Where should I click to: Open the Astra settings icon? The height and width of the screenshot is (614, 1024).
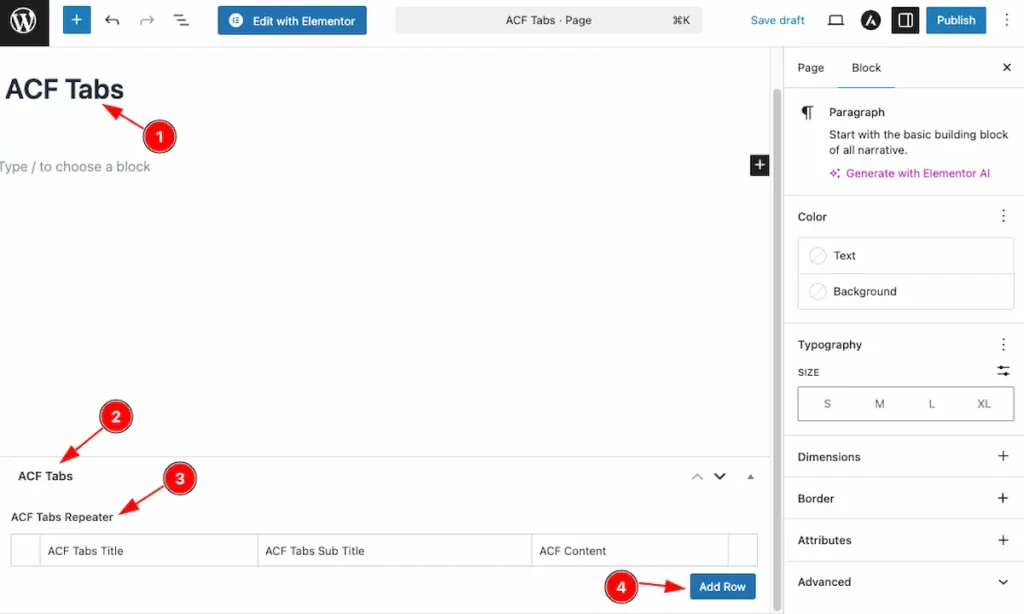point(871,20)
